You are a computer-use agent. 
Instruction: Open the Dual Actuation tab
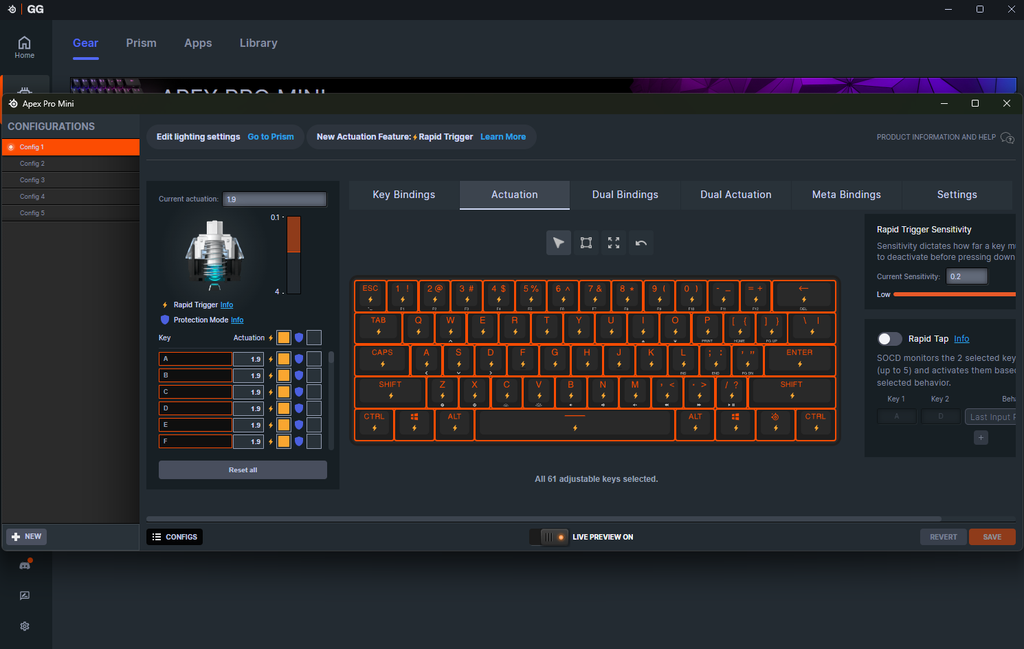click(x=735, y=195)
